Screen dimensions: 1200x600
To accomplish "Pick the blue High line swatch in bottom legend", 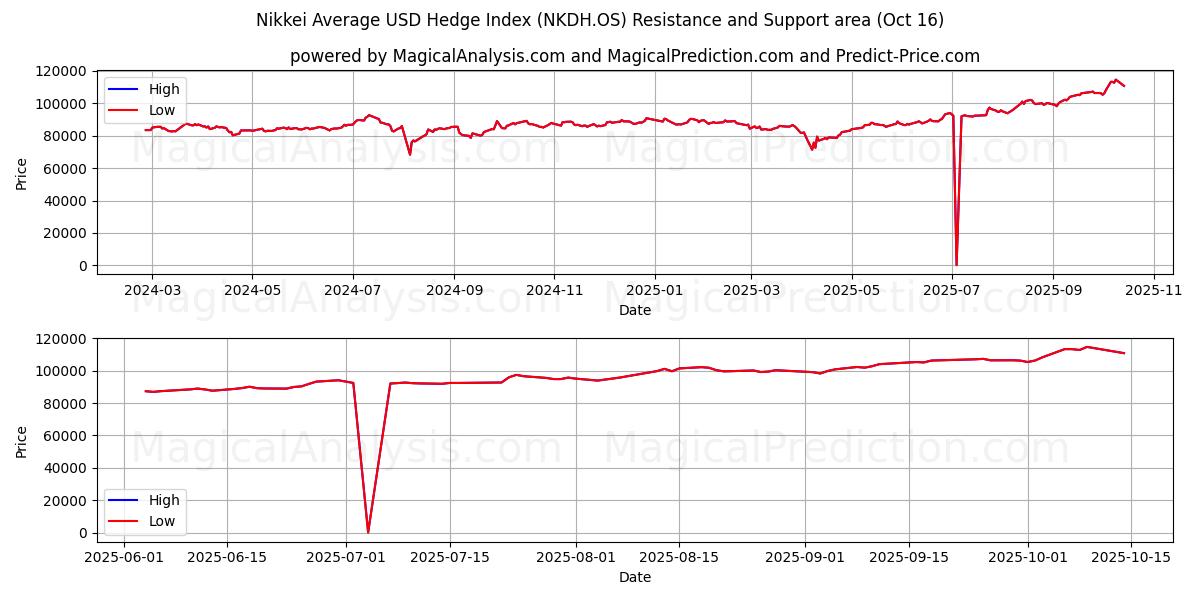I will pos(123,500).
